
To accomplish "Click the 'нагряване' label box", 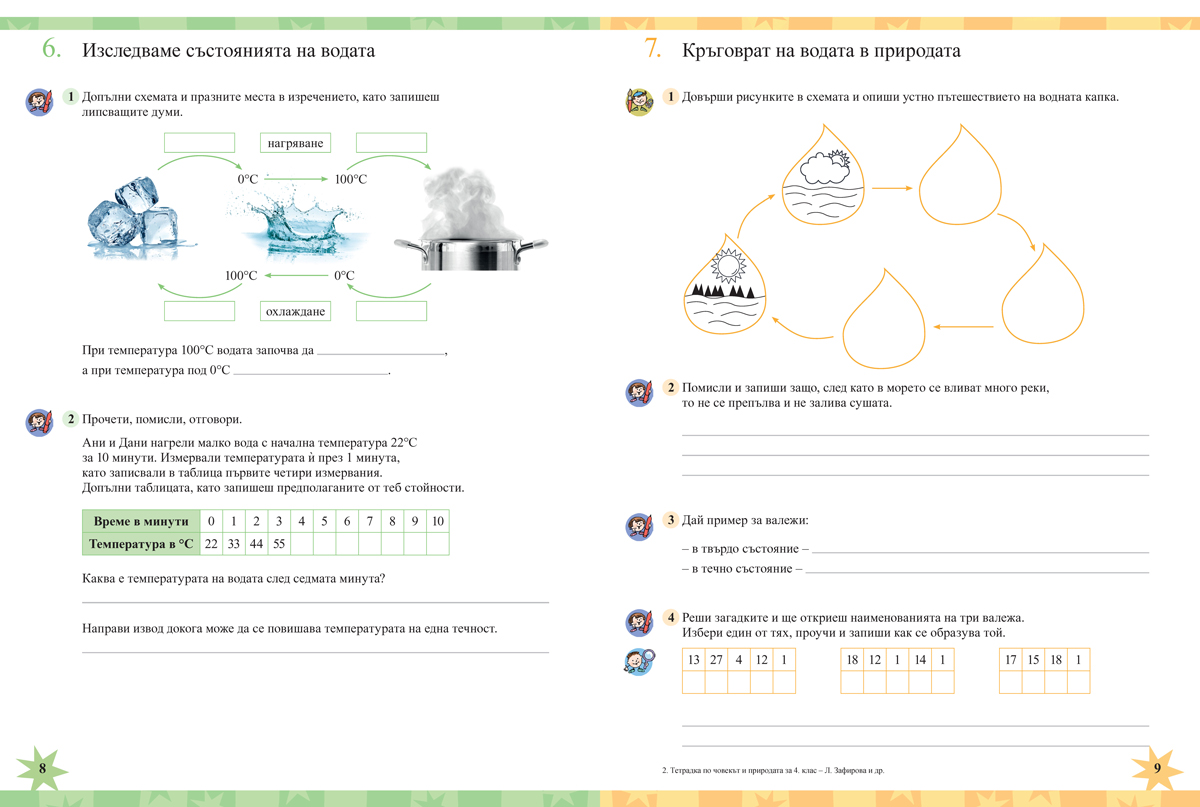I will pyautogui.click(x=296, y=143).
